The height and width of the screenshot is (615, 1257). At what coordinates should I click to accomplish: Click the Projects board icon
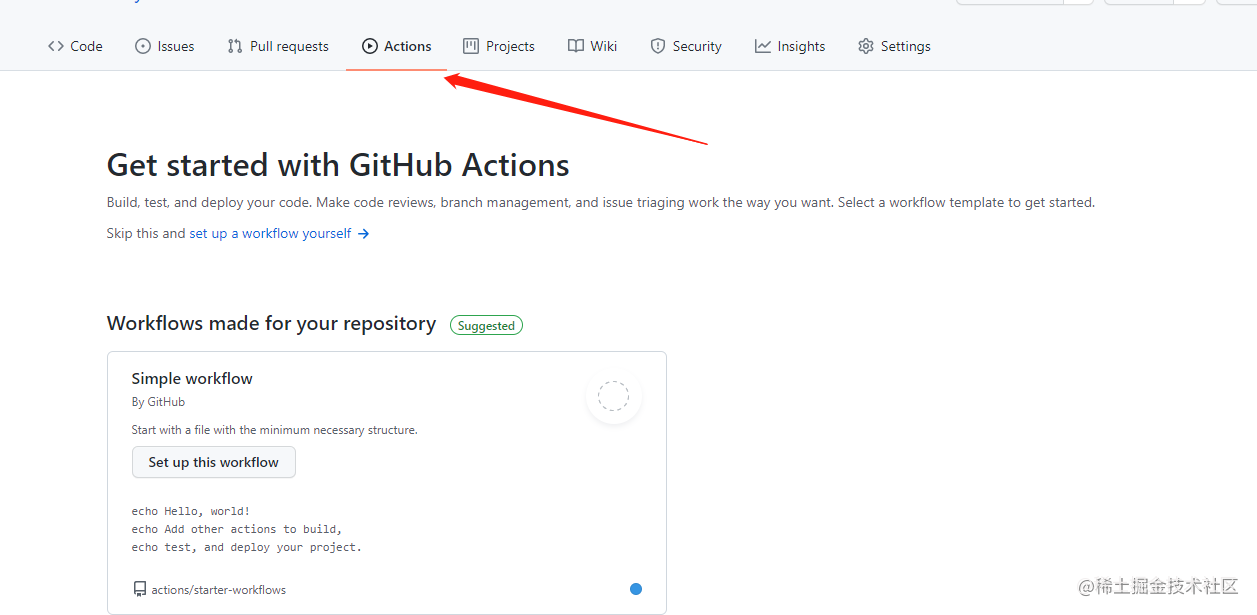point(471,46)
